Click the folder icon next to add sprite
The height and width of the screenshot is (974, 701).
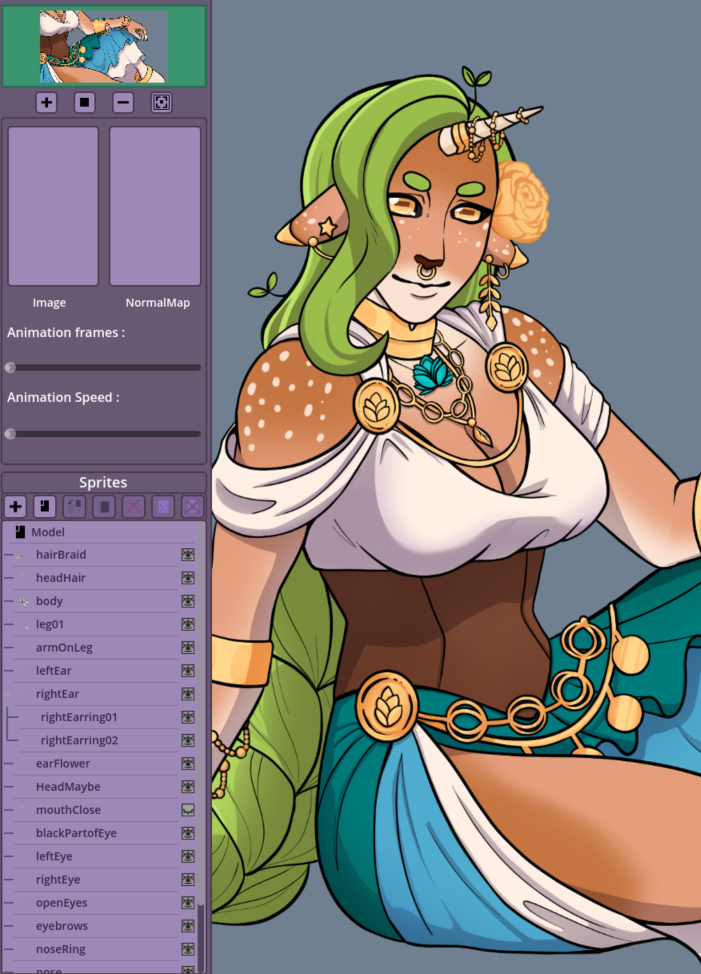pos(44,507)
